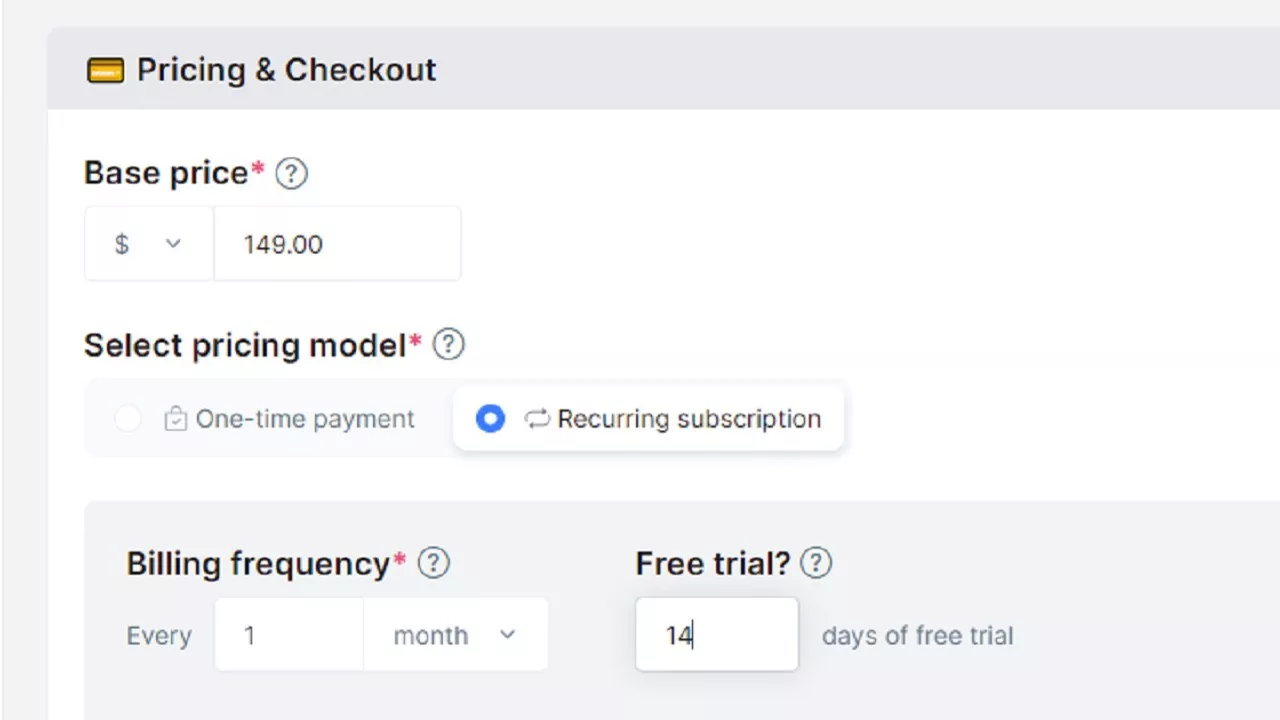Click the chevron next to the dollar sign
The image size is (1280, 720).
[x=173, y=244]
